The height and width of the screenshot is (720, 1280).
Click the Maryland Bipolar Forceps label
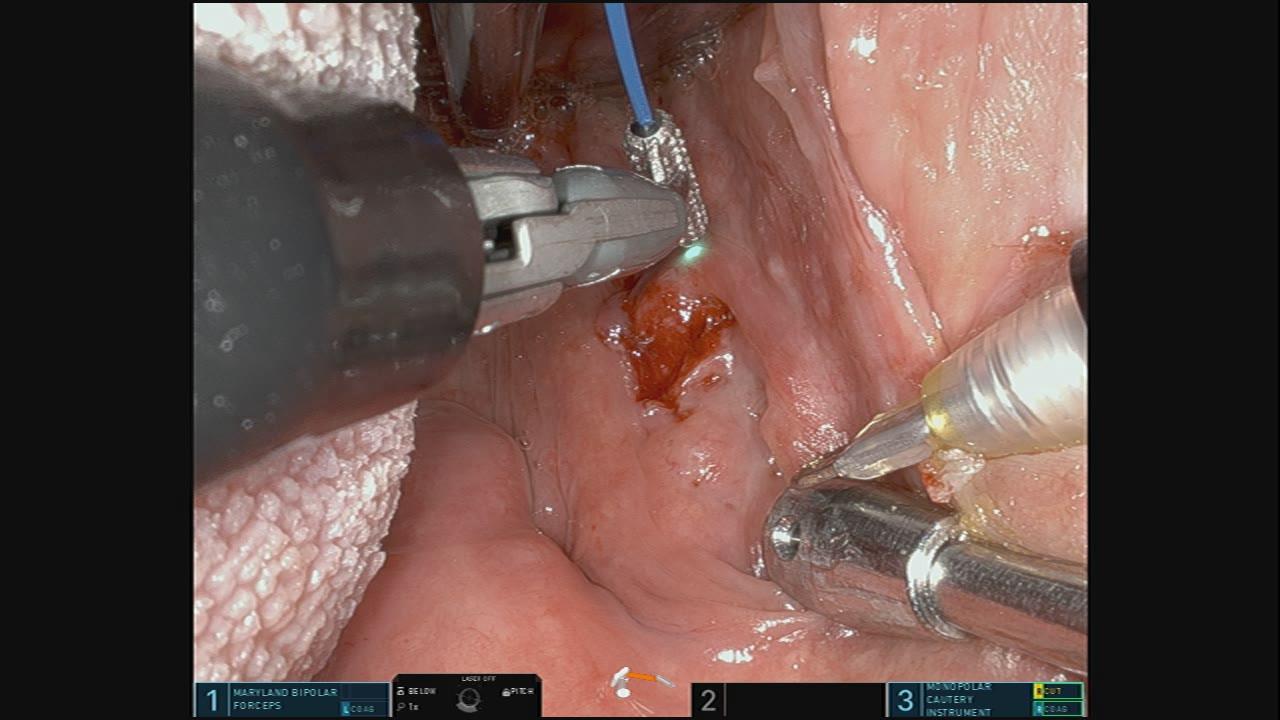tap(285, 699)
